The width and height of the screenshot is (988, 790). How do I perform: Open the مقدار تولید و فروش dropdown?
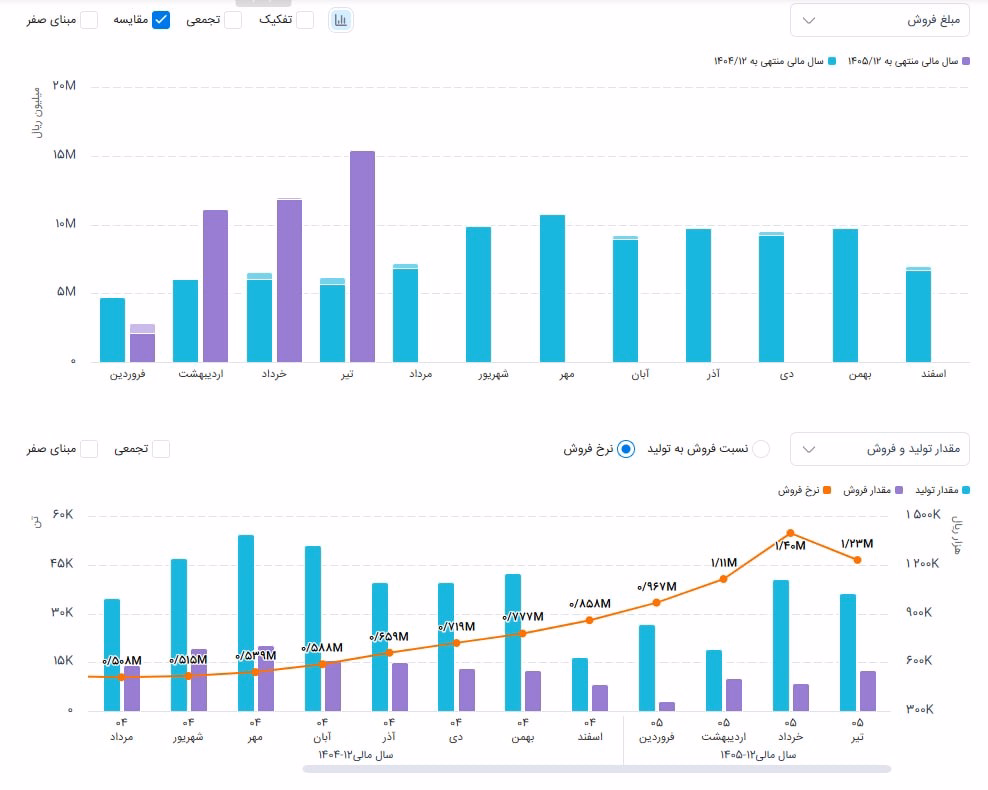(x=880, y=449)
